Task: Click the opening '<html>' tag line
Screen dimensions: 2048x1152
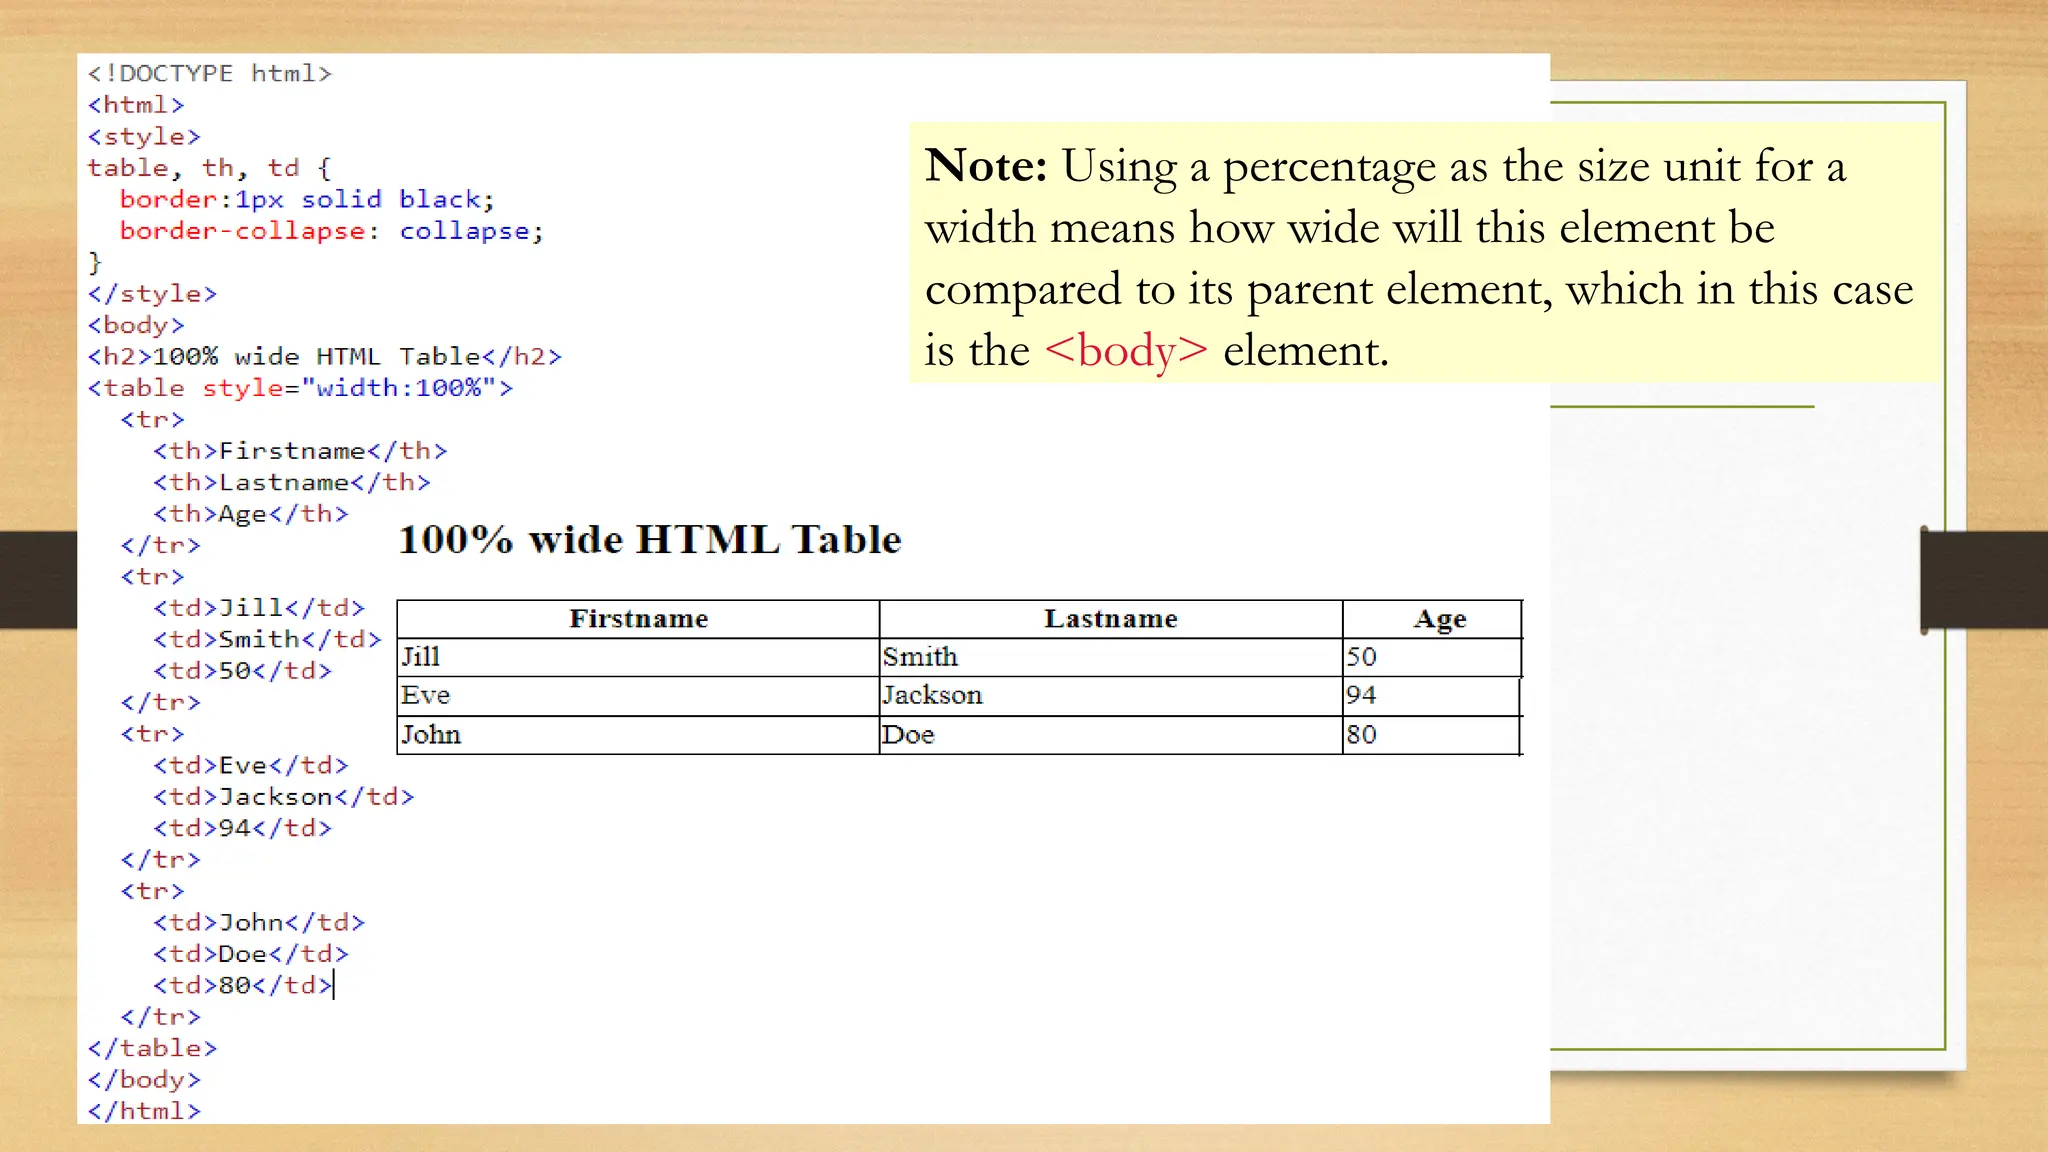Action: [136, 105]
